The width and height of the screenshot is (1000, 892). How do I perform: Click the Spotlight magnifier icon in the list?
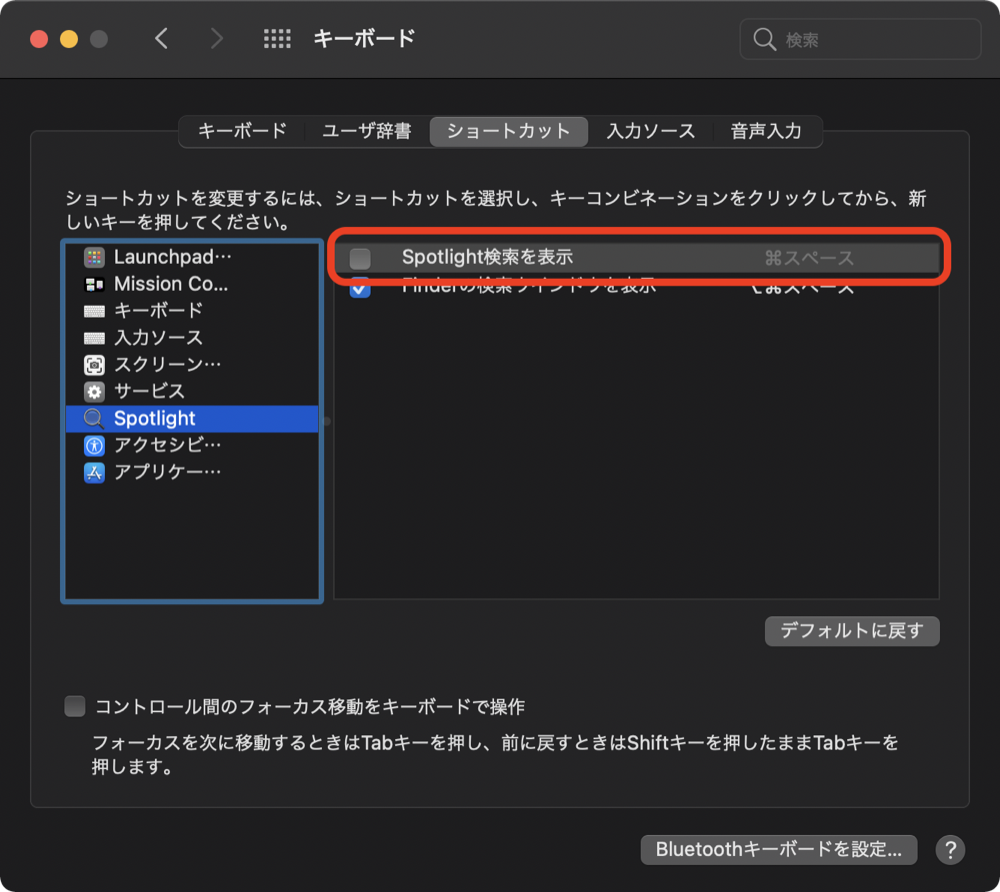coord(94,419)
